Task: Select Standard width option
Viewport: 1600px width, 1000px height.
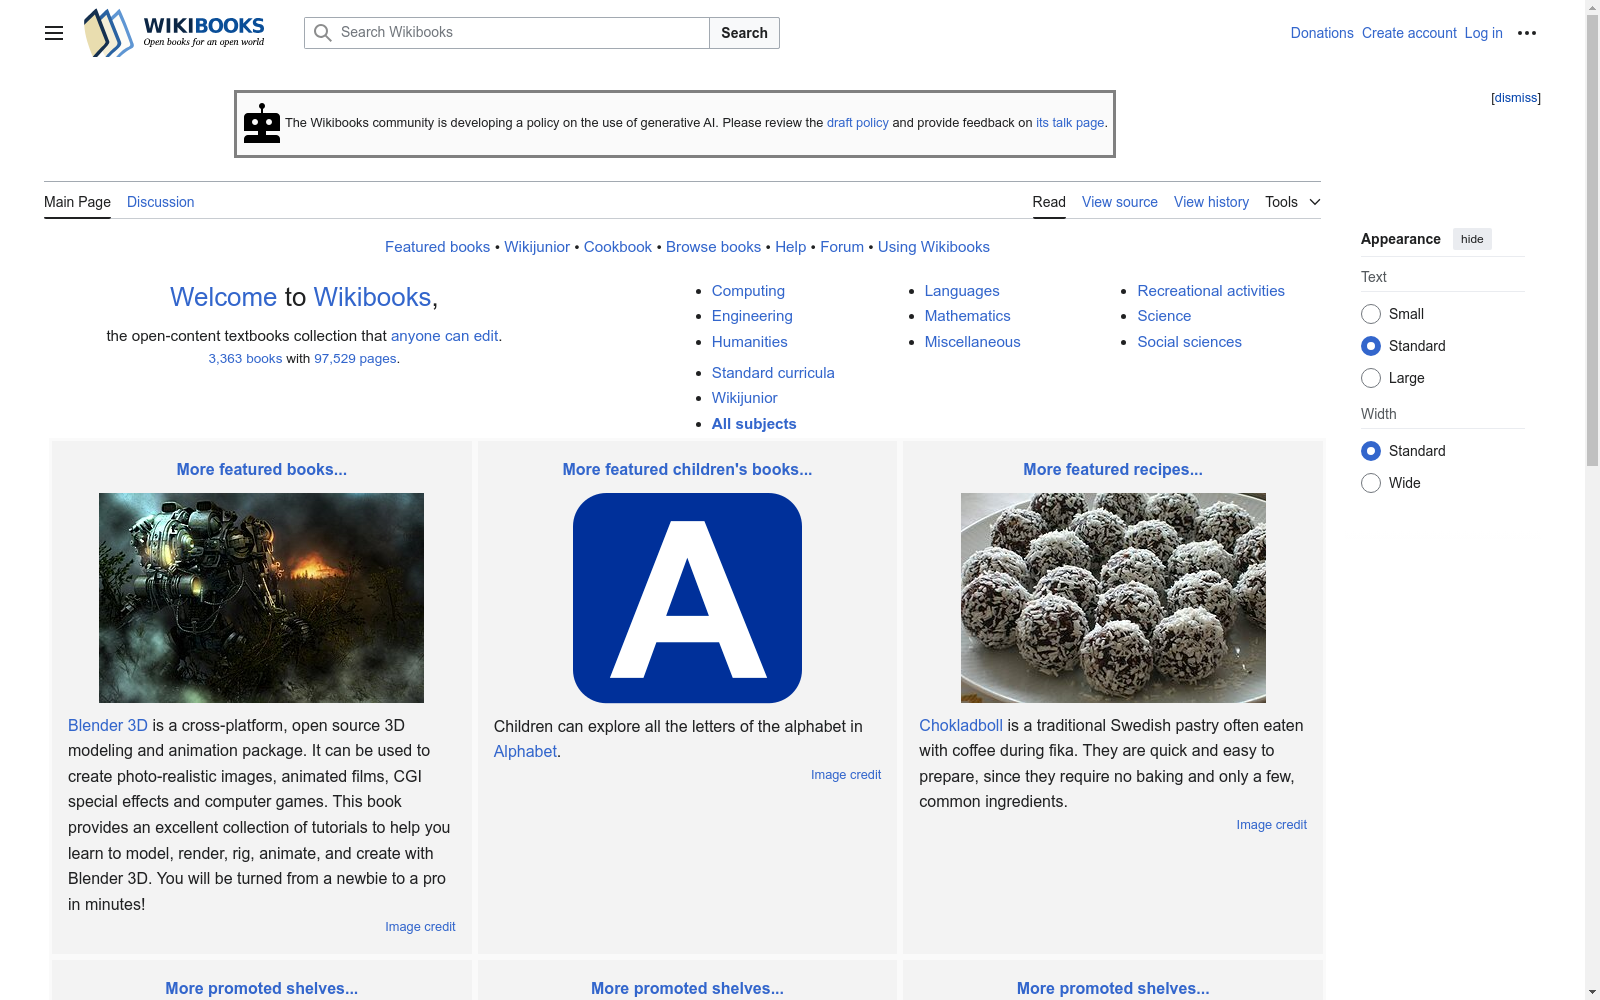Action: (x=1371, y=451)
